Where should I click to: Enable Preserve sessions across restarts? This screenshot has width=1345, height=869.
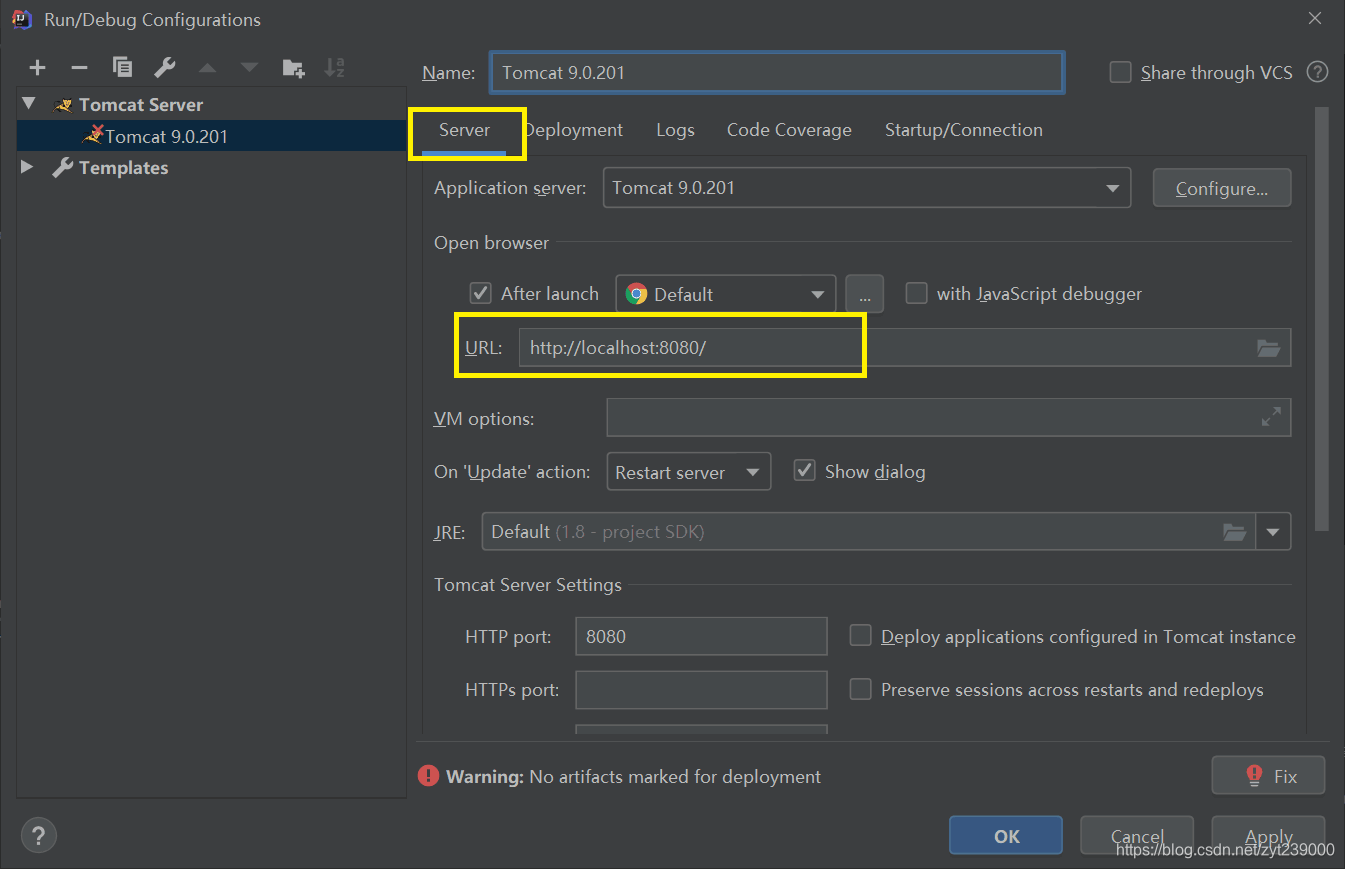coord(860,689)
